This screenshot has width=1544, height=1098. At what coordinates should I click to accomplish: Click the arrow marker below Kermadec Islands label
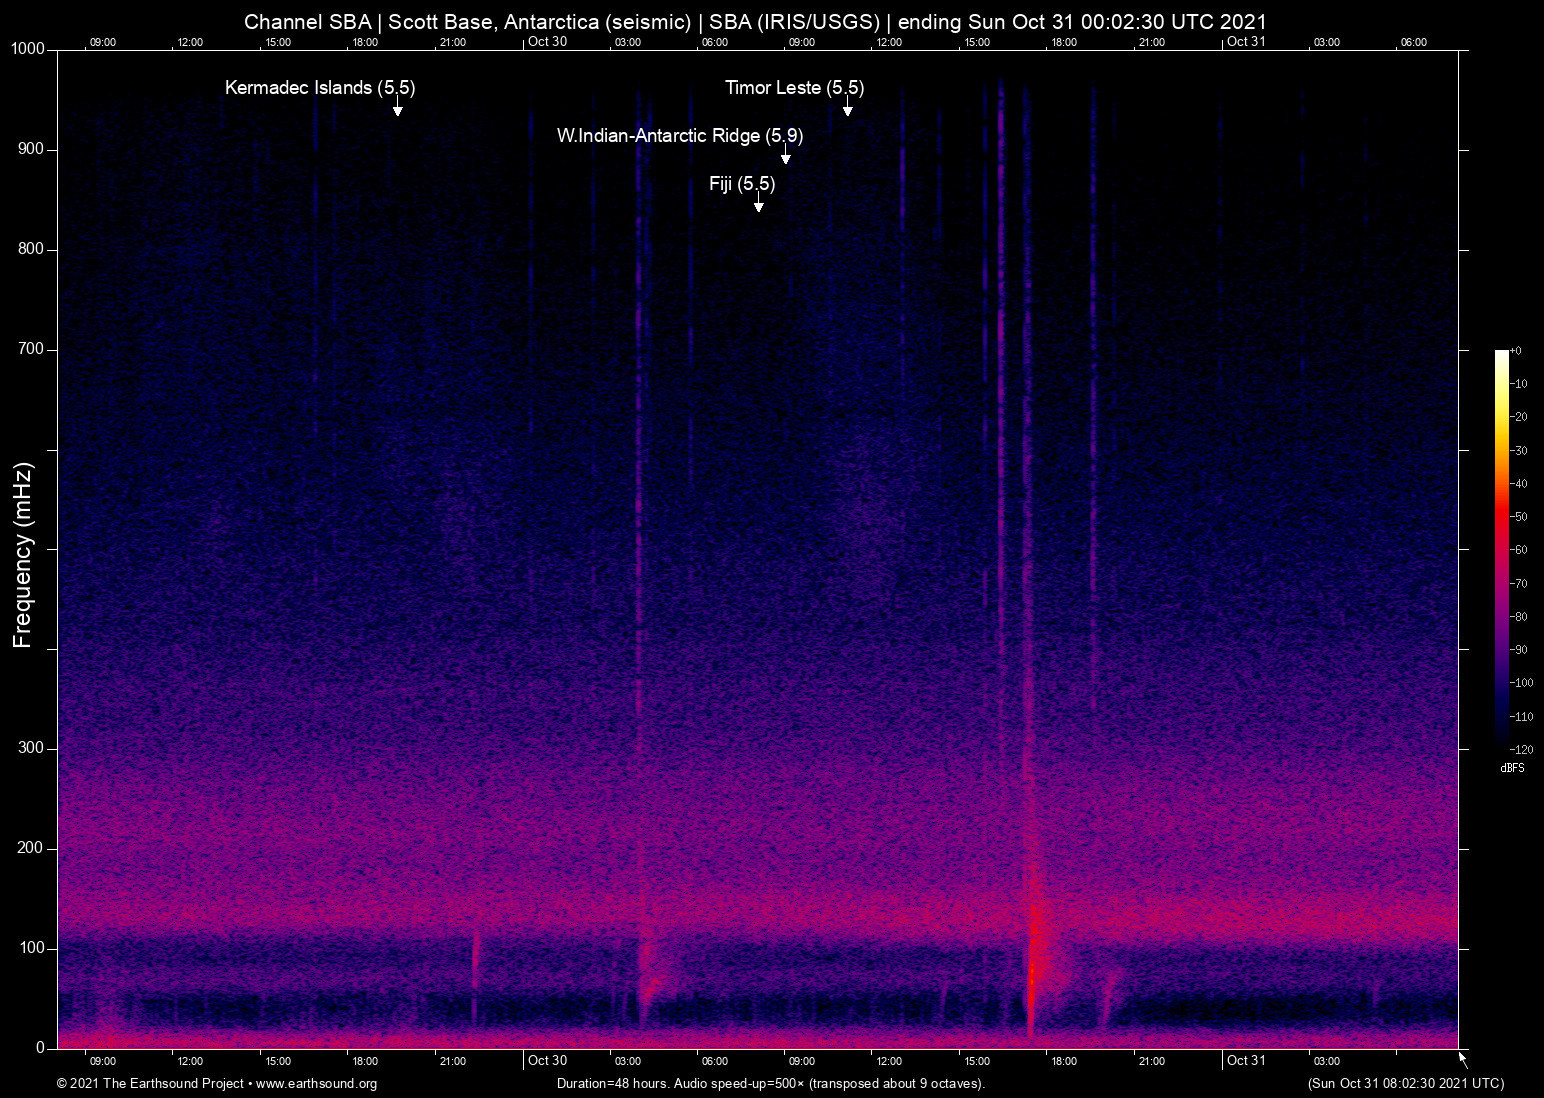(x=397, y=109)
